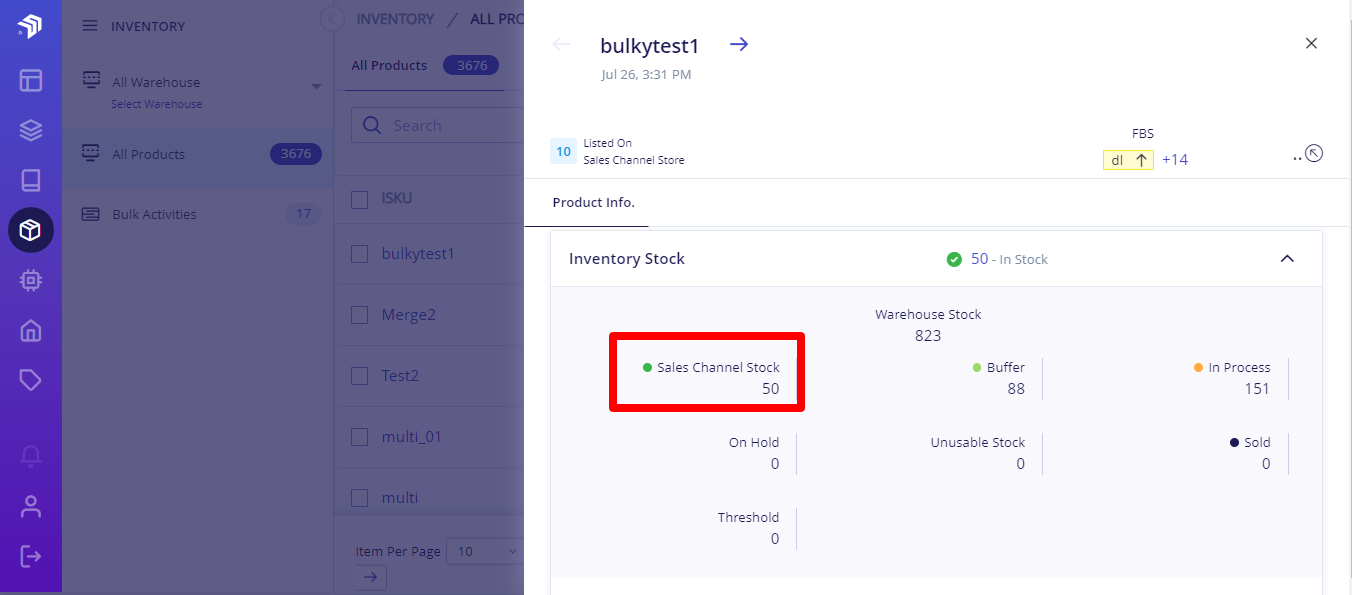Viewport: 1352px width, 595px height.
Task: Tick the bulkytest1 row checkbox
Action: click(x=360, y=254)
